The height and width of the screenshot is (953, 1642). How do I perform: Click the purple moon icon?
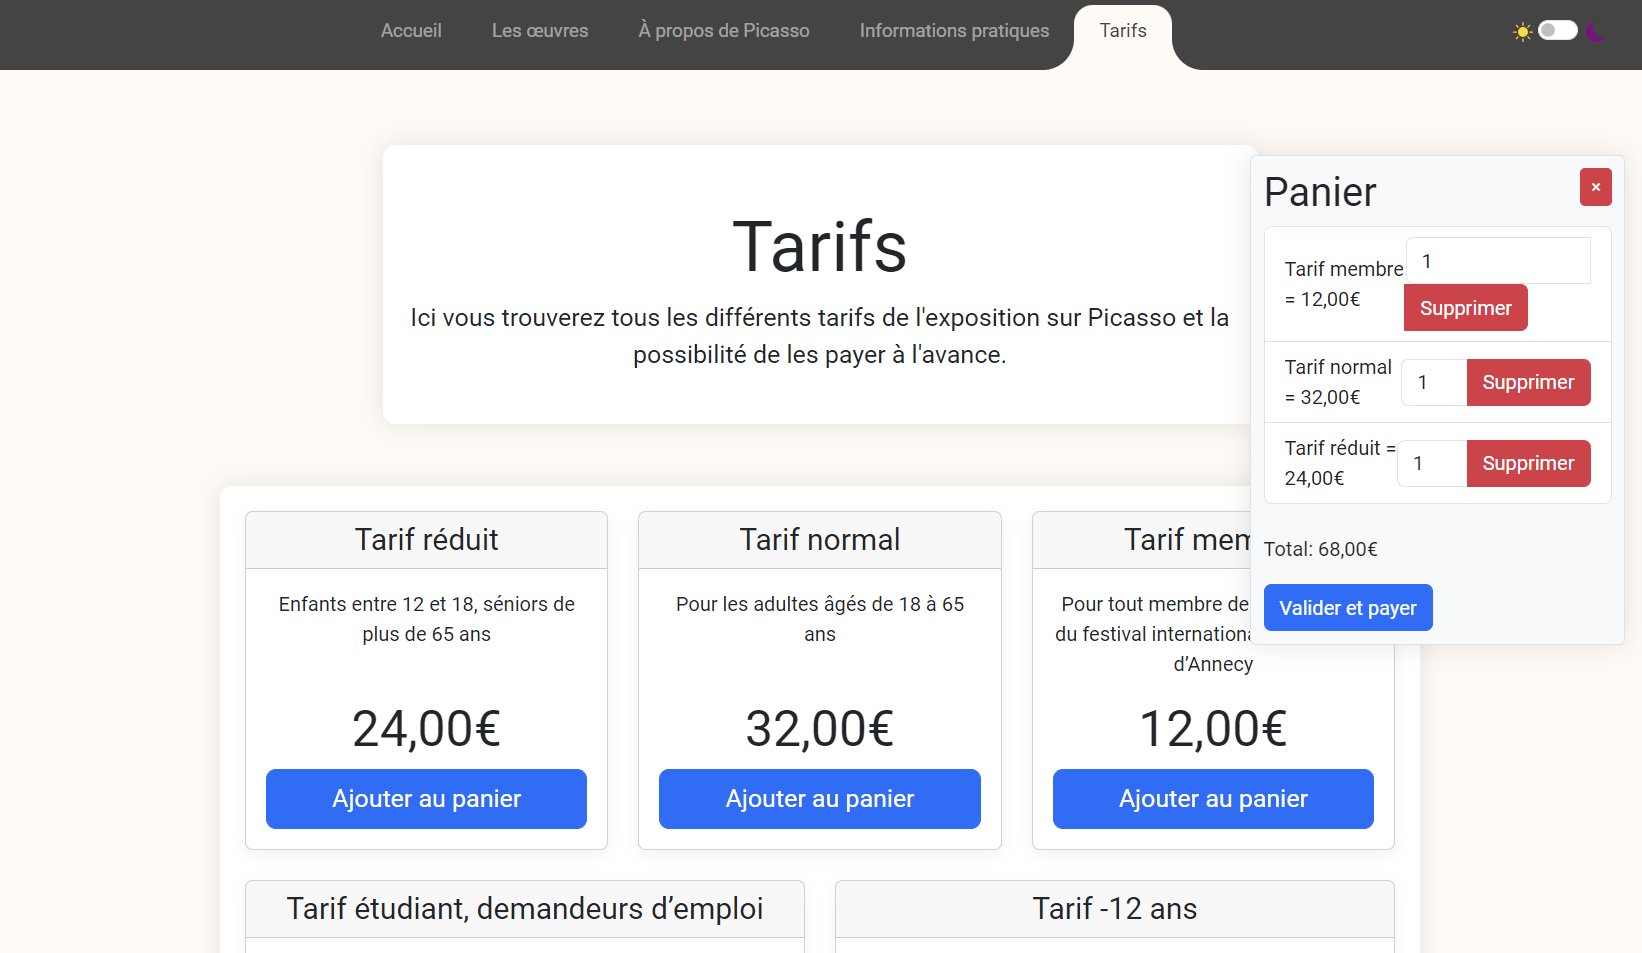1595,31
